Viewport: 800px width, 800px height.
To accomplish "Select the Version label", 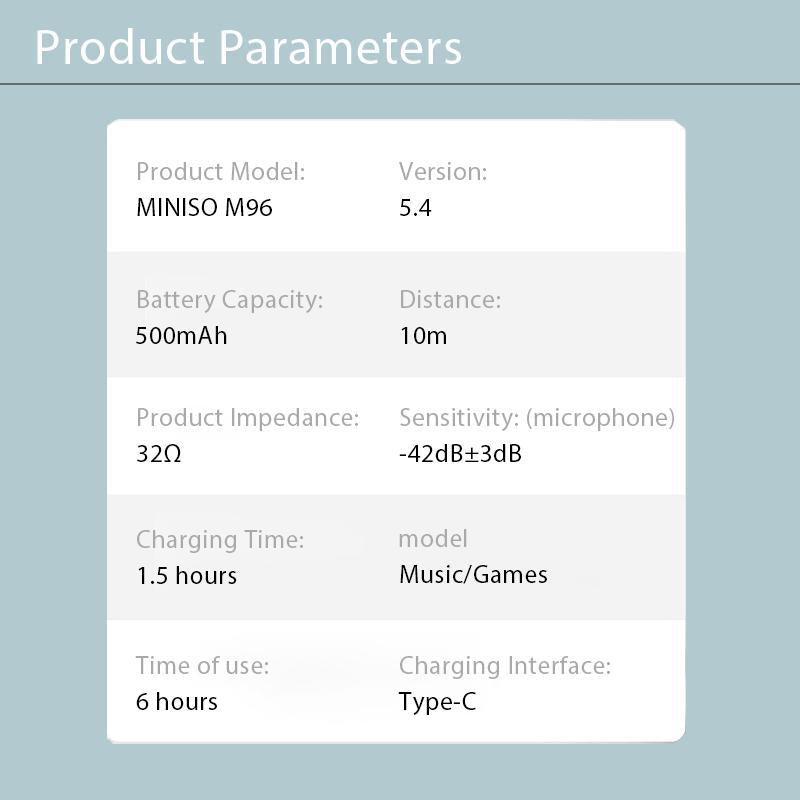I will click(443, 172).
